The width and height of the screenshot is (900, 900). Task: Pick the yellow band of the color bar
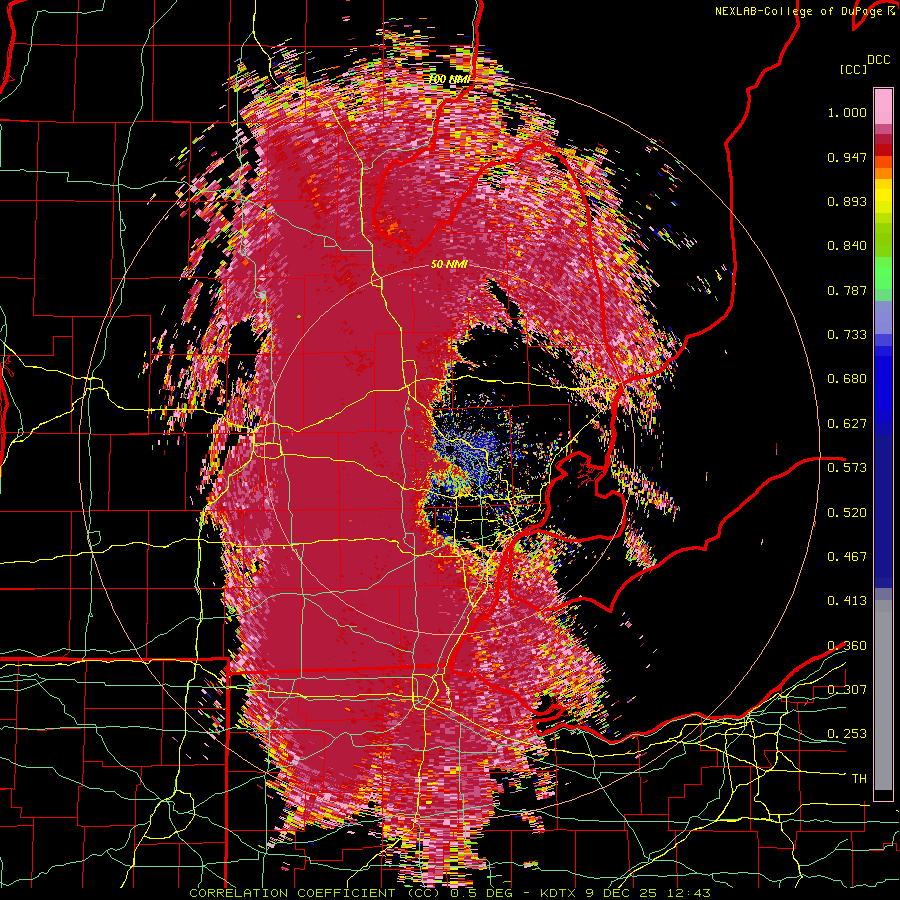click(883, 196)
